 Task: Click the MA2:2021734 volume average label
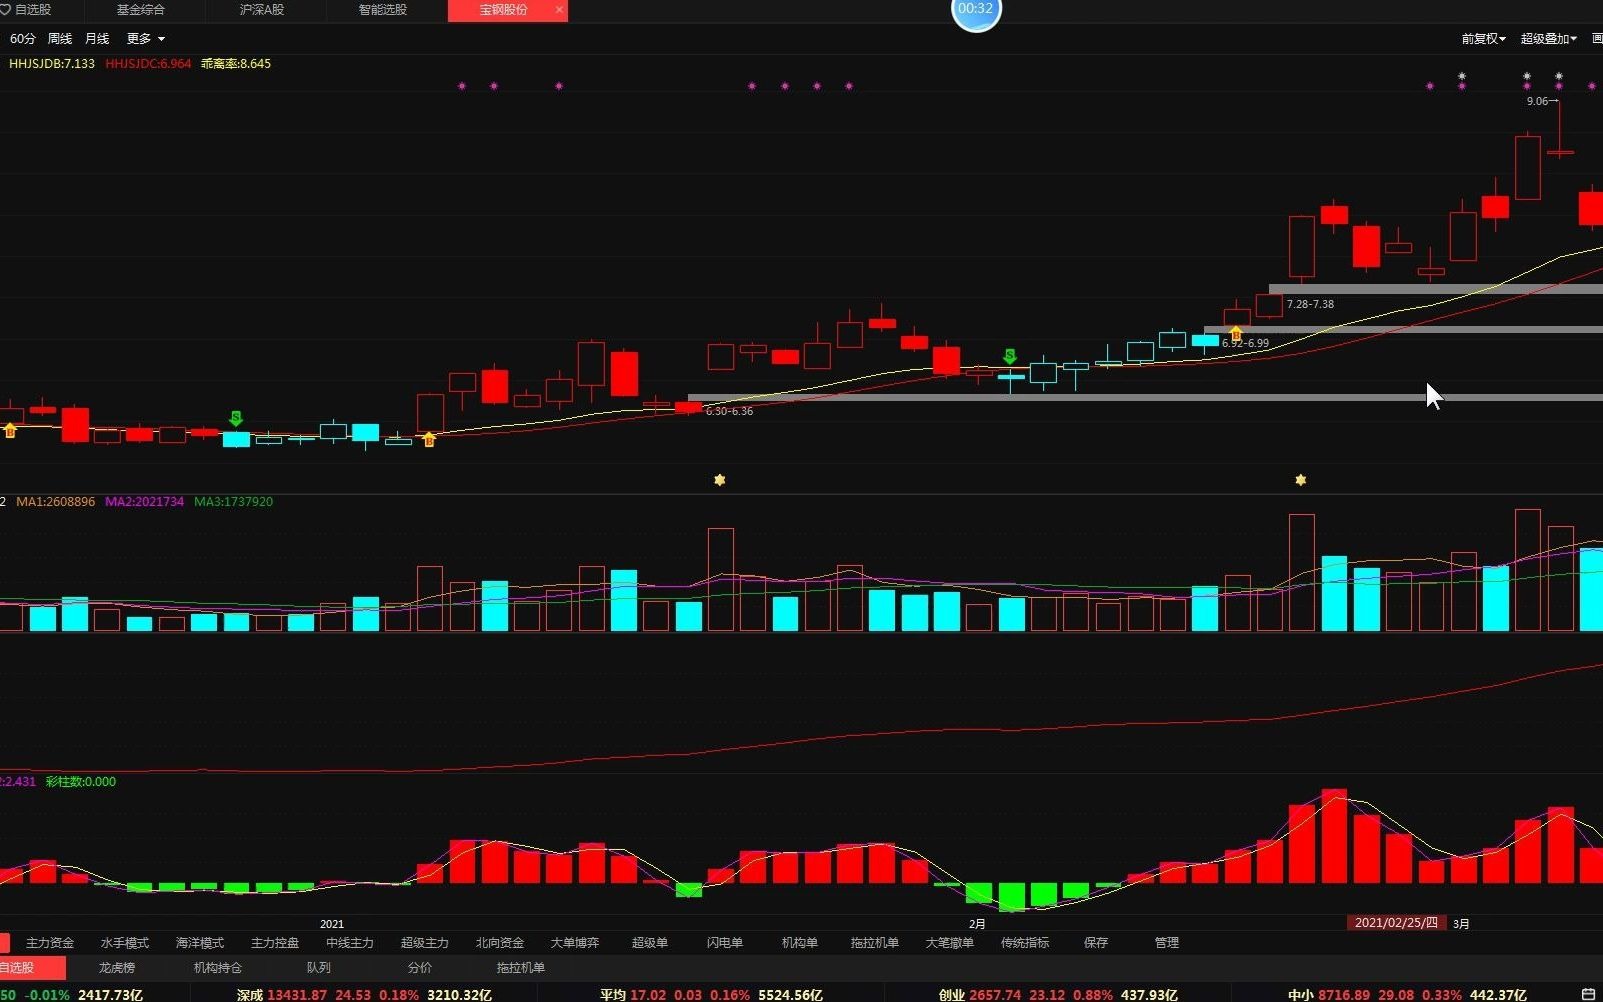click(x=145, y=502)
